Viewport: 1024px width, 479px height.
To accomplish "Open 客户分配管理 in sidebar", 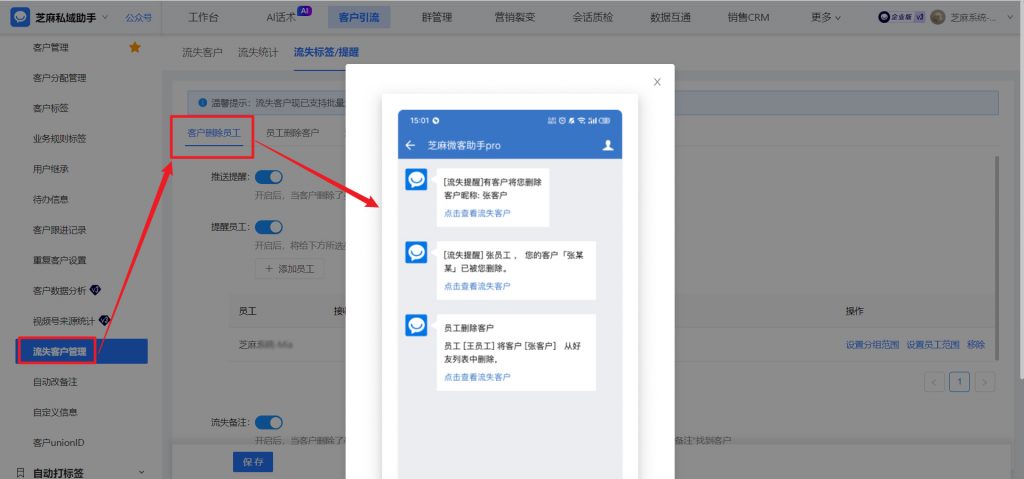I will [x=59, y=78].
